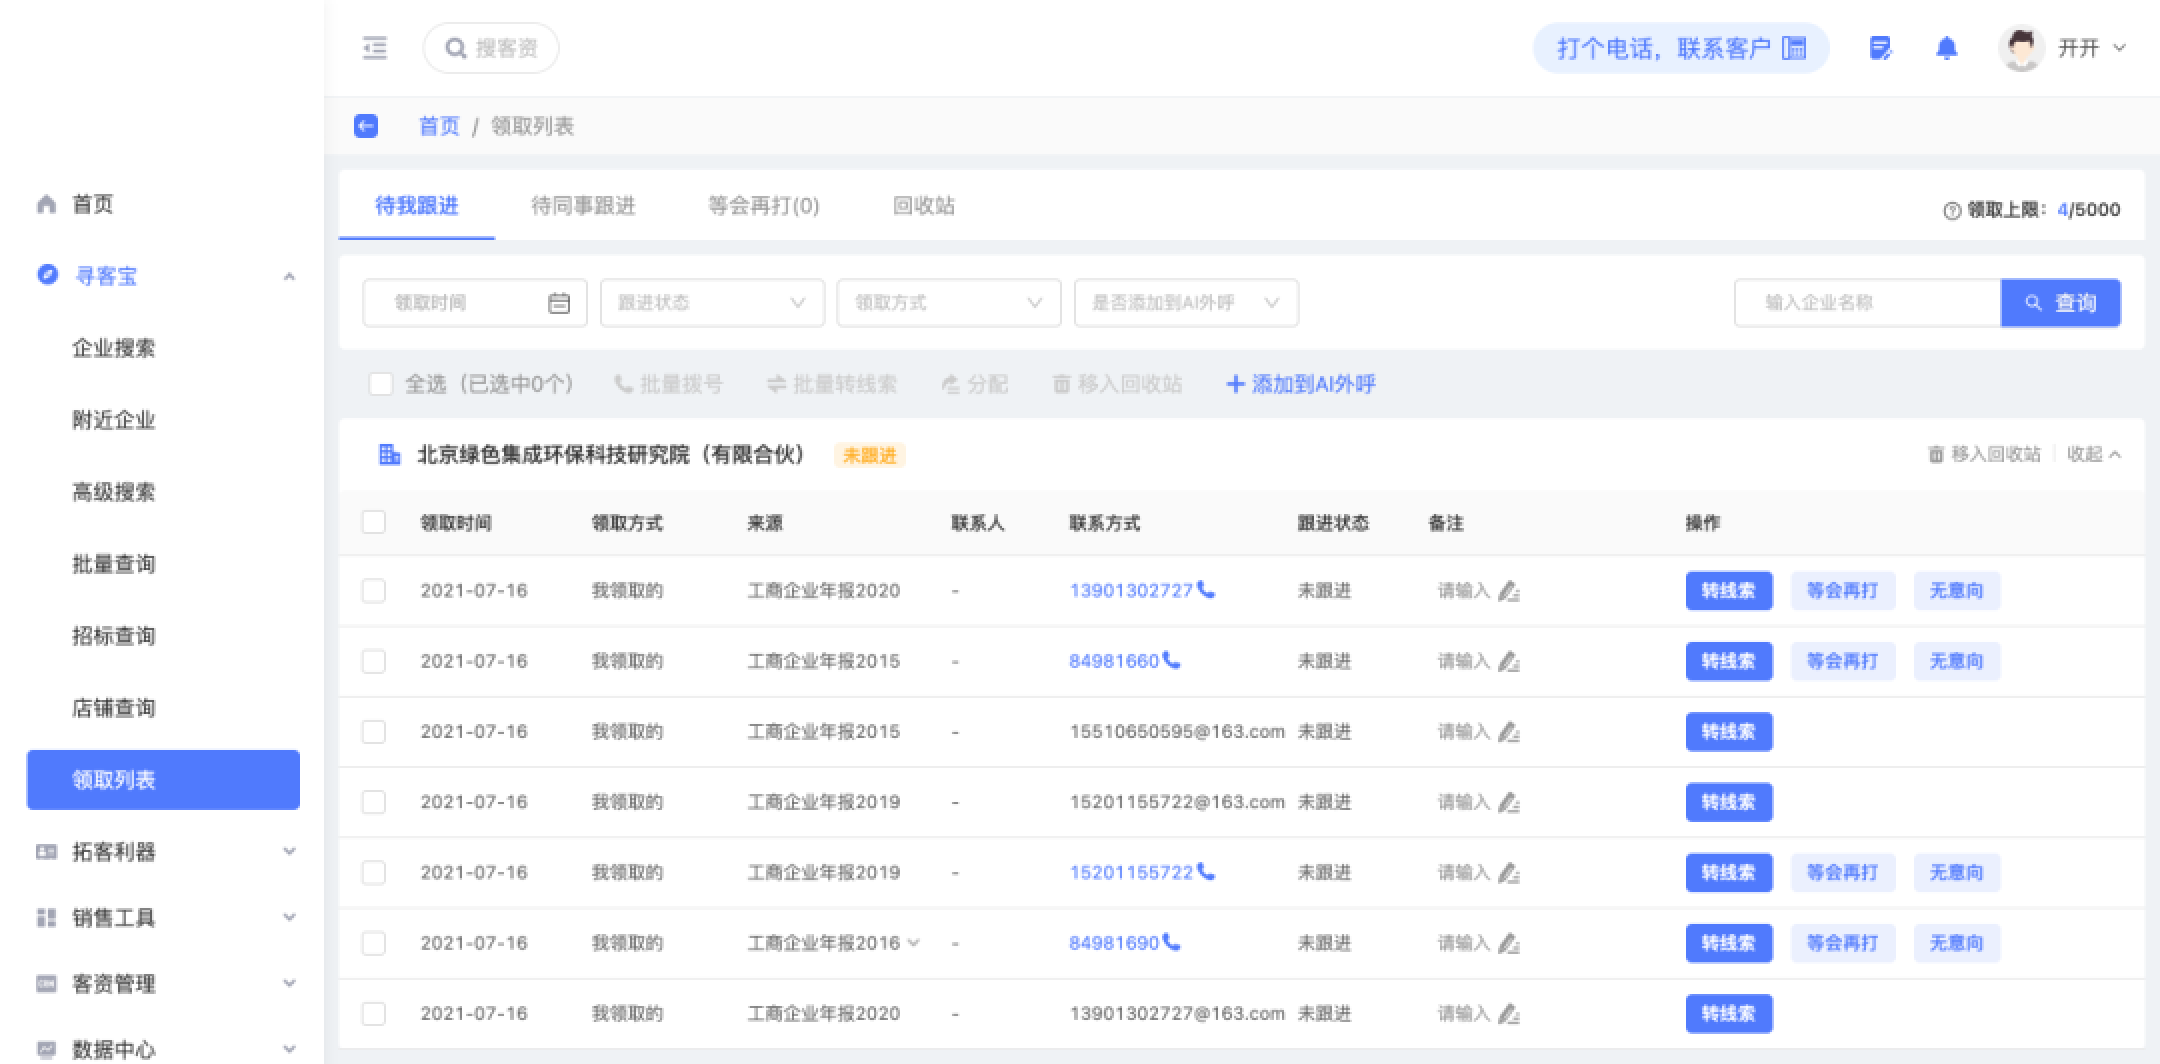This screenshot has width=2160, height=1064.
Task: Switch to 回收站 tab
Action: [x=924, y=206]
